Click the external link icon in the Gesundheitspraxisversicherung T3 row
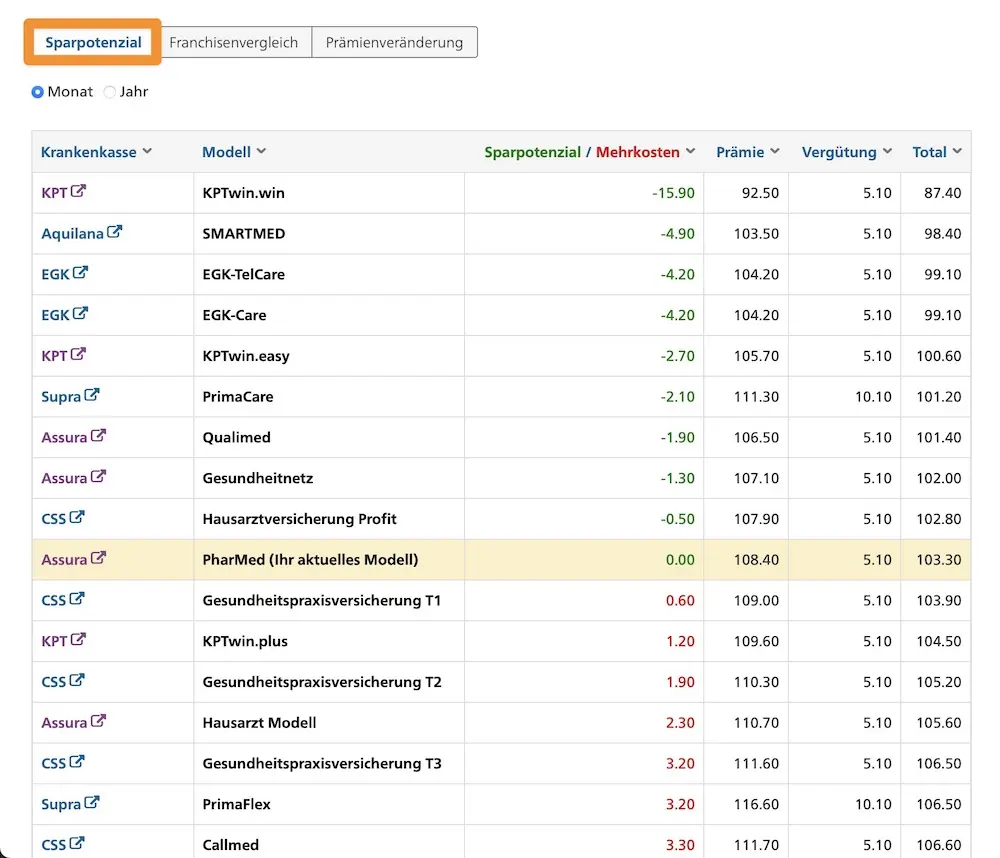The image size is (1000, 858). click(x=77, y=762)
